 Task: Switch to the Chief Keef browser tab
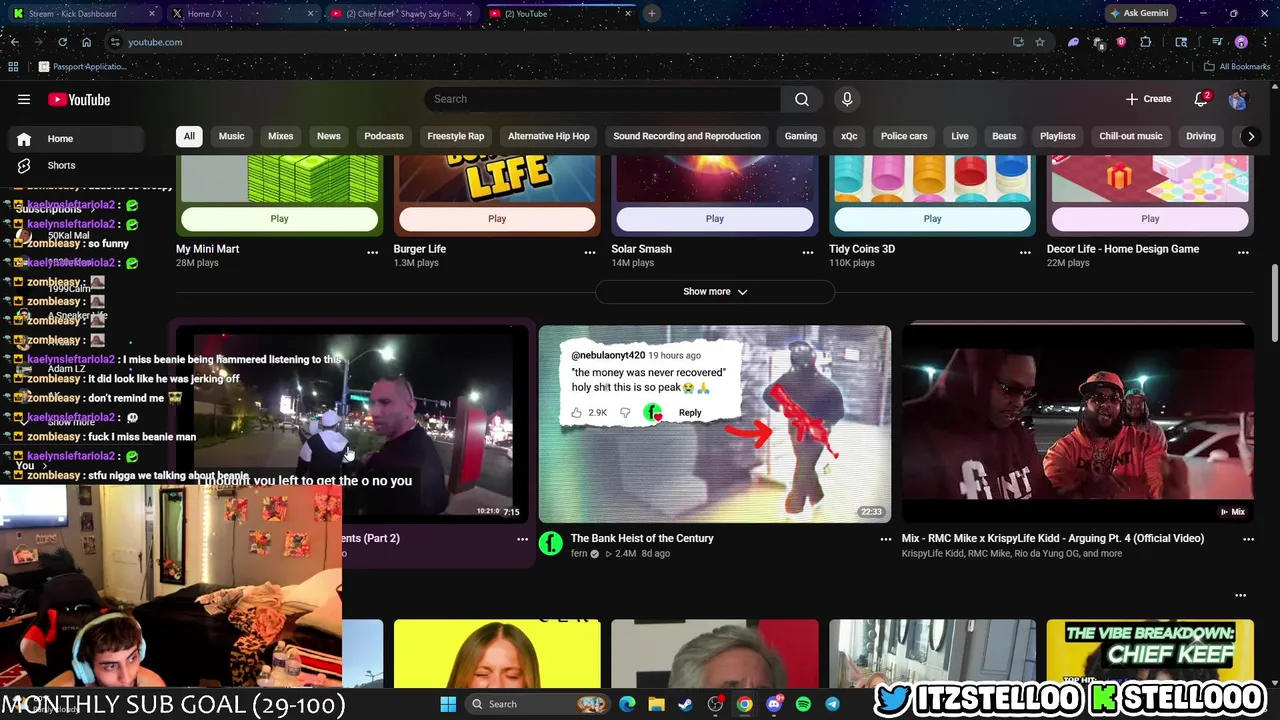pyautogui.click(x=400, y=14)
